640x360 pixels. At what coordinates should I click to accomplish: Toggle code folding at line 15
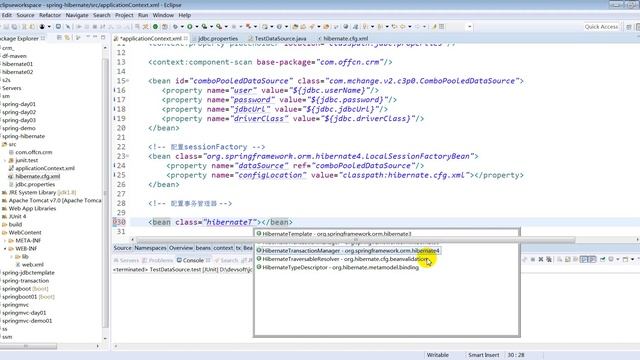click(127, 81)
